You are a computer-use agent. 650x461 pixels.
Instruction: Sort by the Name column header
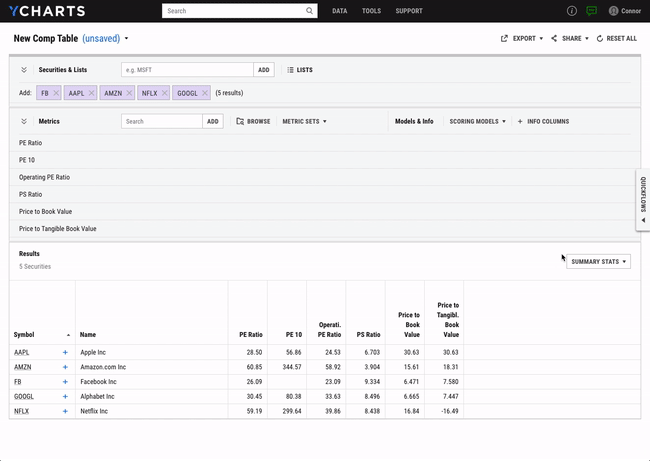pyautogui.click(x=88, y=335)
